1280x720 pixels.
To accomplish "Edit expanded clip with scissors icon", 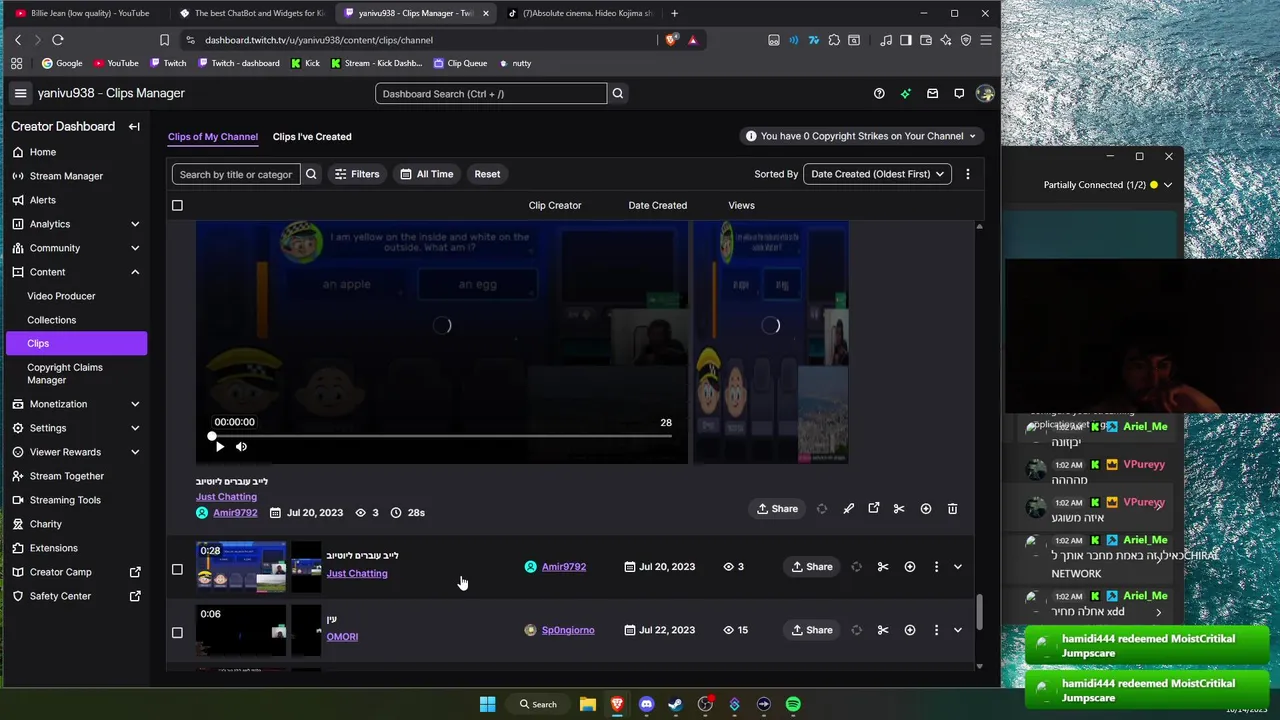I will 899,509.
